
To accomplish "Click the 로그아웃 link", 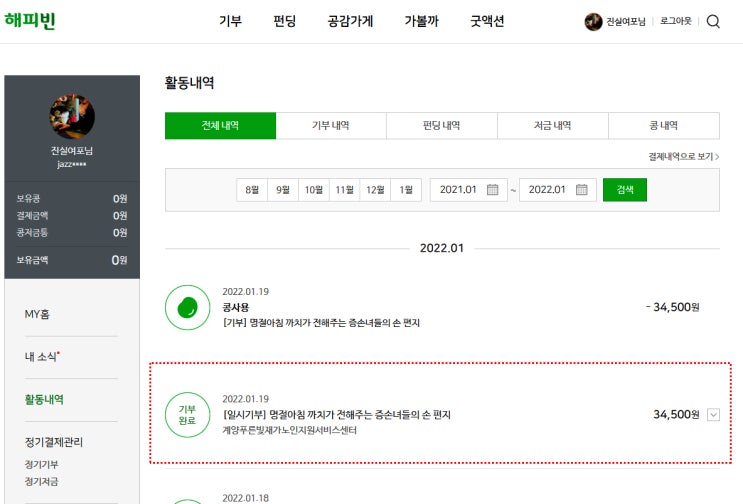I will pos(676,21).
